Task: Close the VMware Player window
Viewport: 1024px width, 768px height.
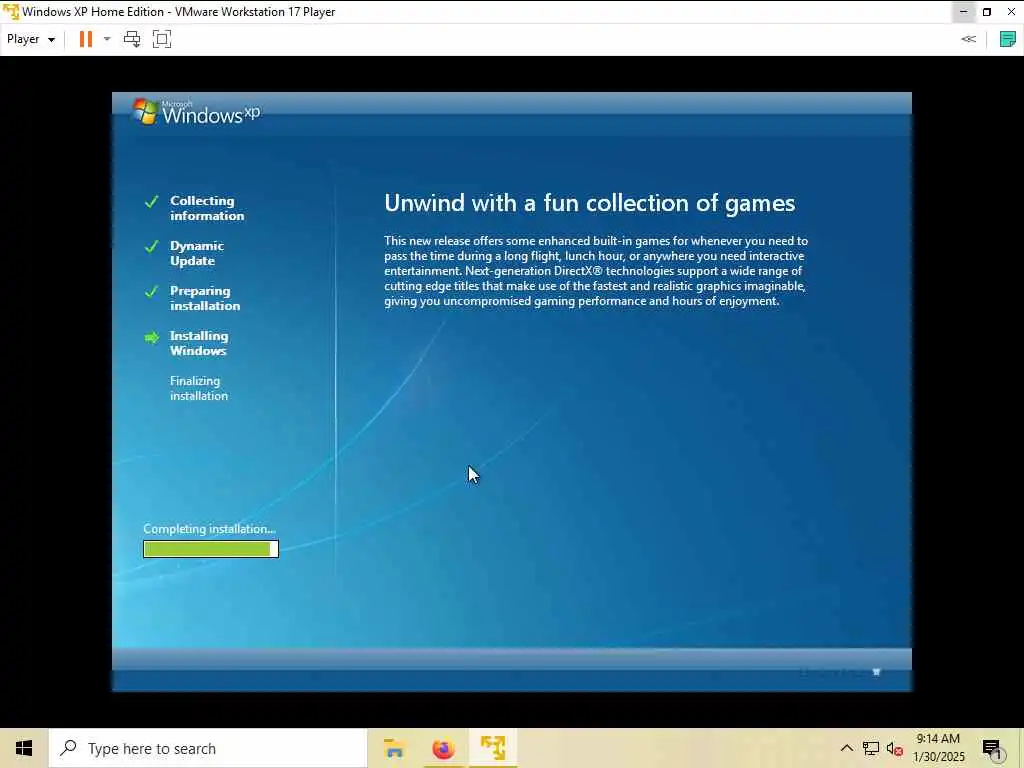Action: pyautogui.click(x=1011, y=12)
